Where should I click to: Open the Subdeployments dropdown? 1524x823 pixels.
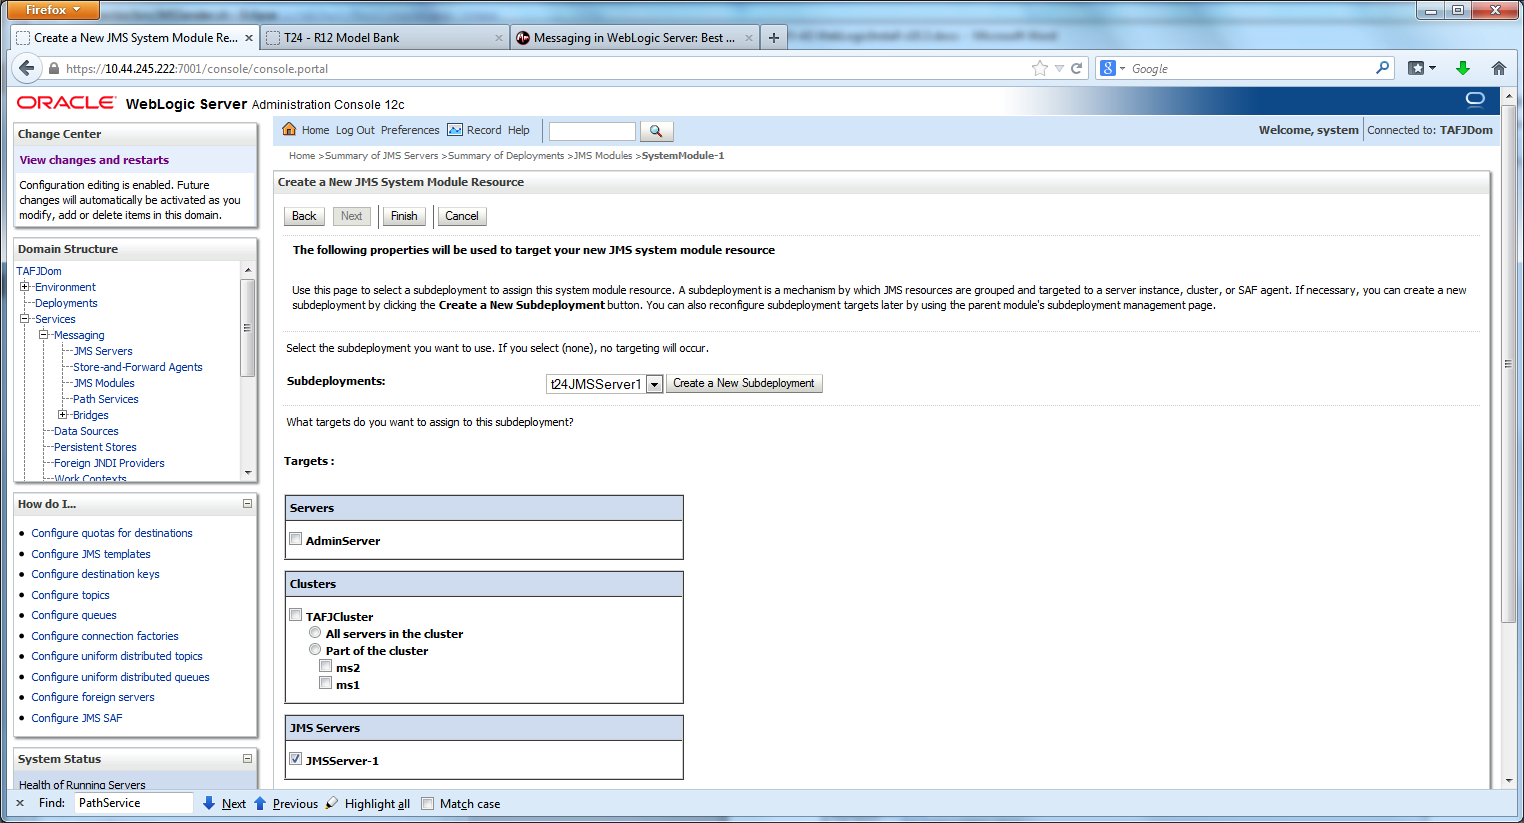coord(654,384)
